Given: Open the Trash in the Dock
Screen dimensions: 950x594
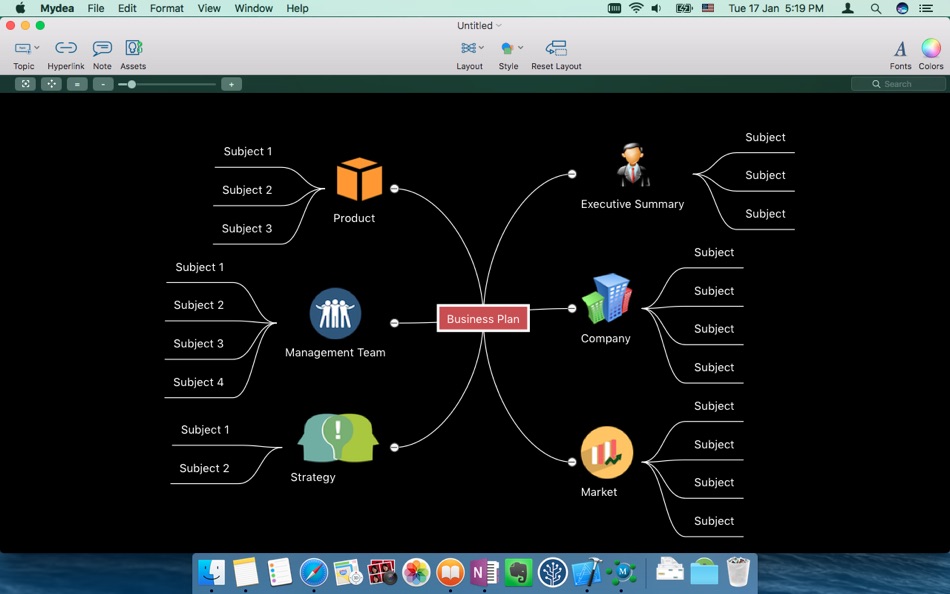Looking at the screenshot, I should (738, 572).
